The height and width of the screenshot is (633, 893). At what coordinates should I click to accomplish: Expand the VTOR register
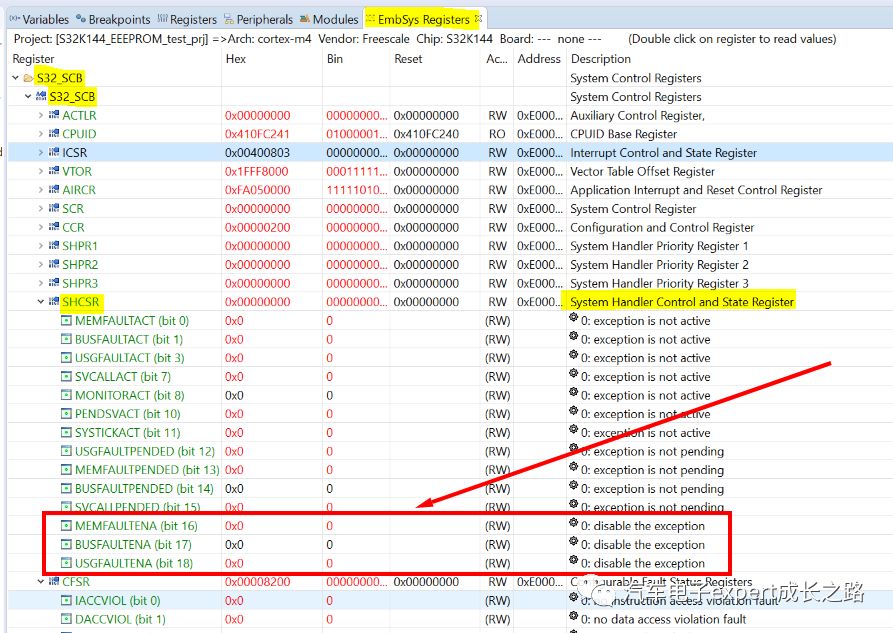(40, 171)
